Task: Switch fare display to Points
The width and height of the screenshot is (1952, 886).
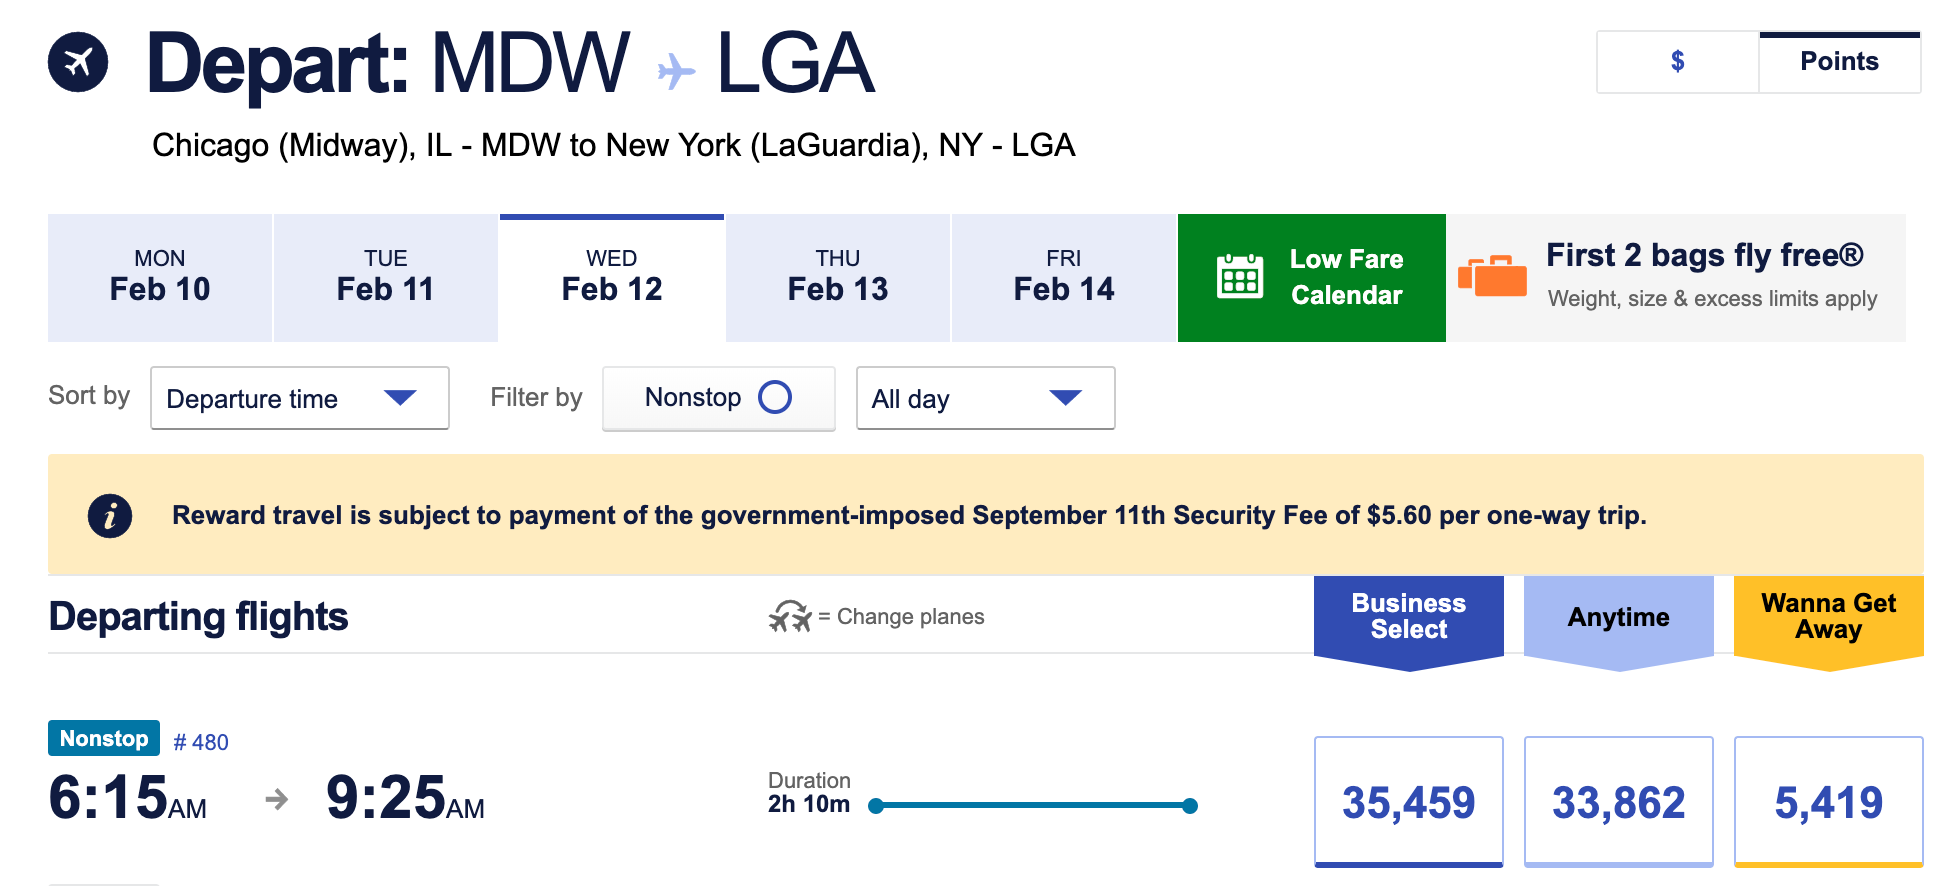Action: [1839, 62]
